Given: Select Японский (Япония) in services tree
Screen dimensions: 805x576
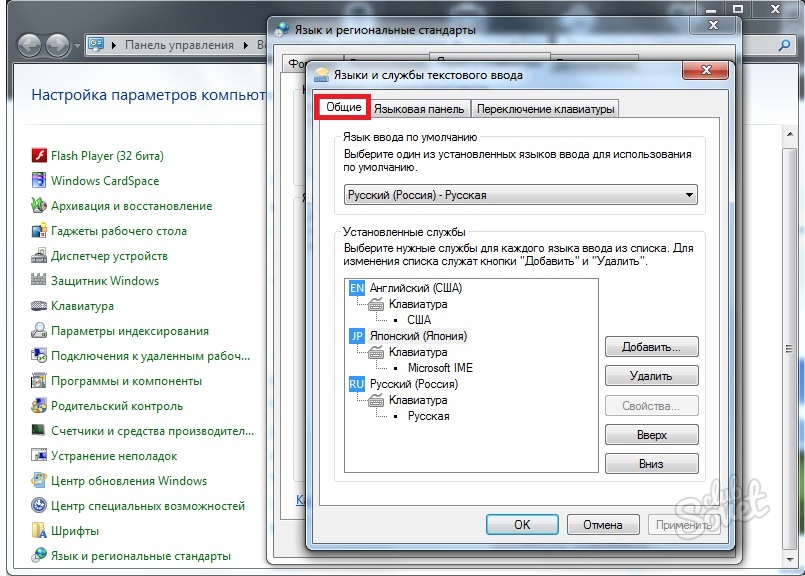Looking at the screenshot, I should 418,336.
